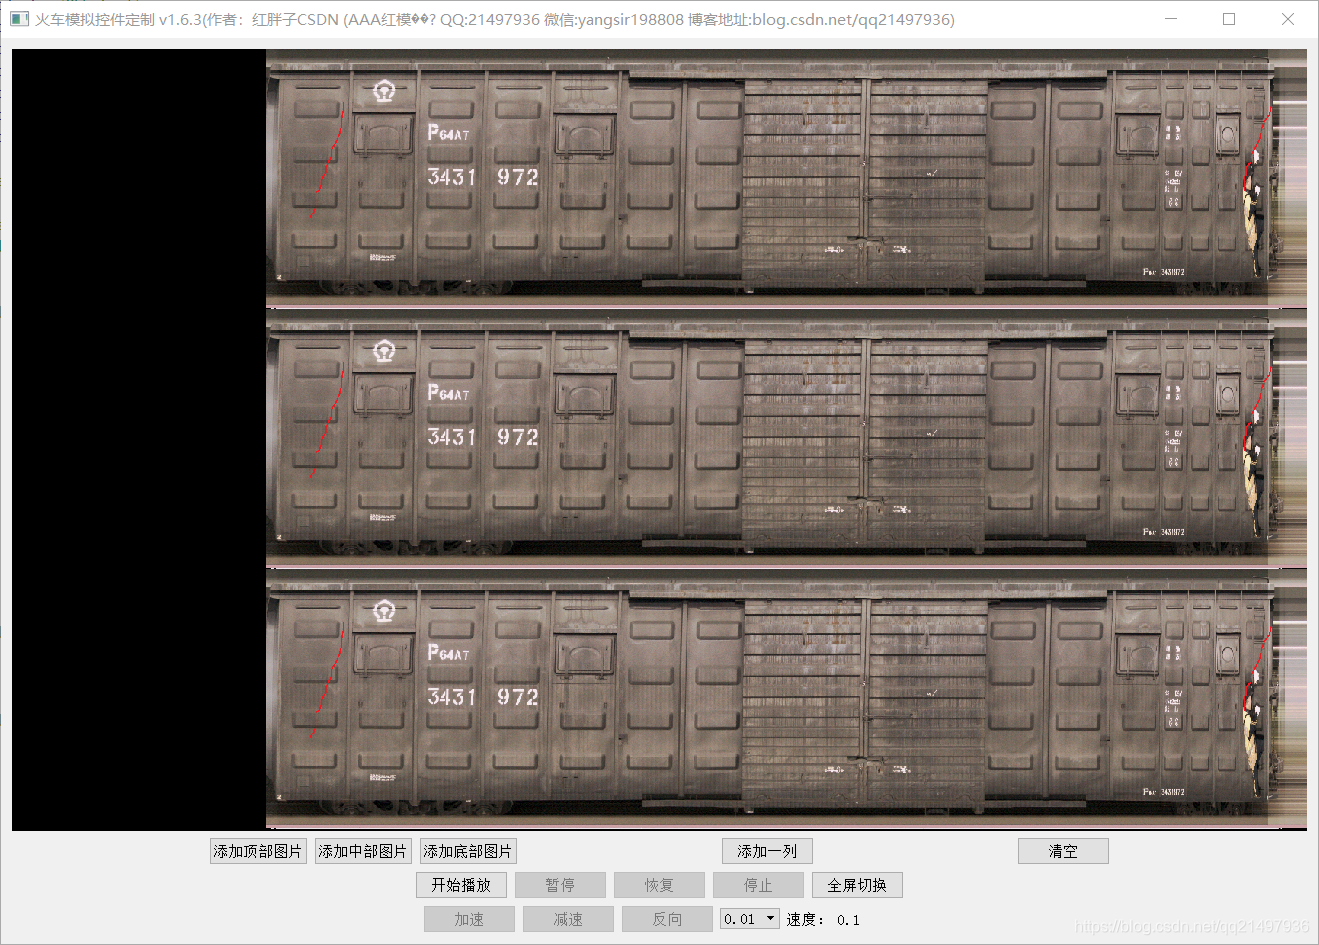Close the train simulator window
Image resolution: width=1319 pixels, height=945 pixels.
[1288, 19]
